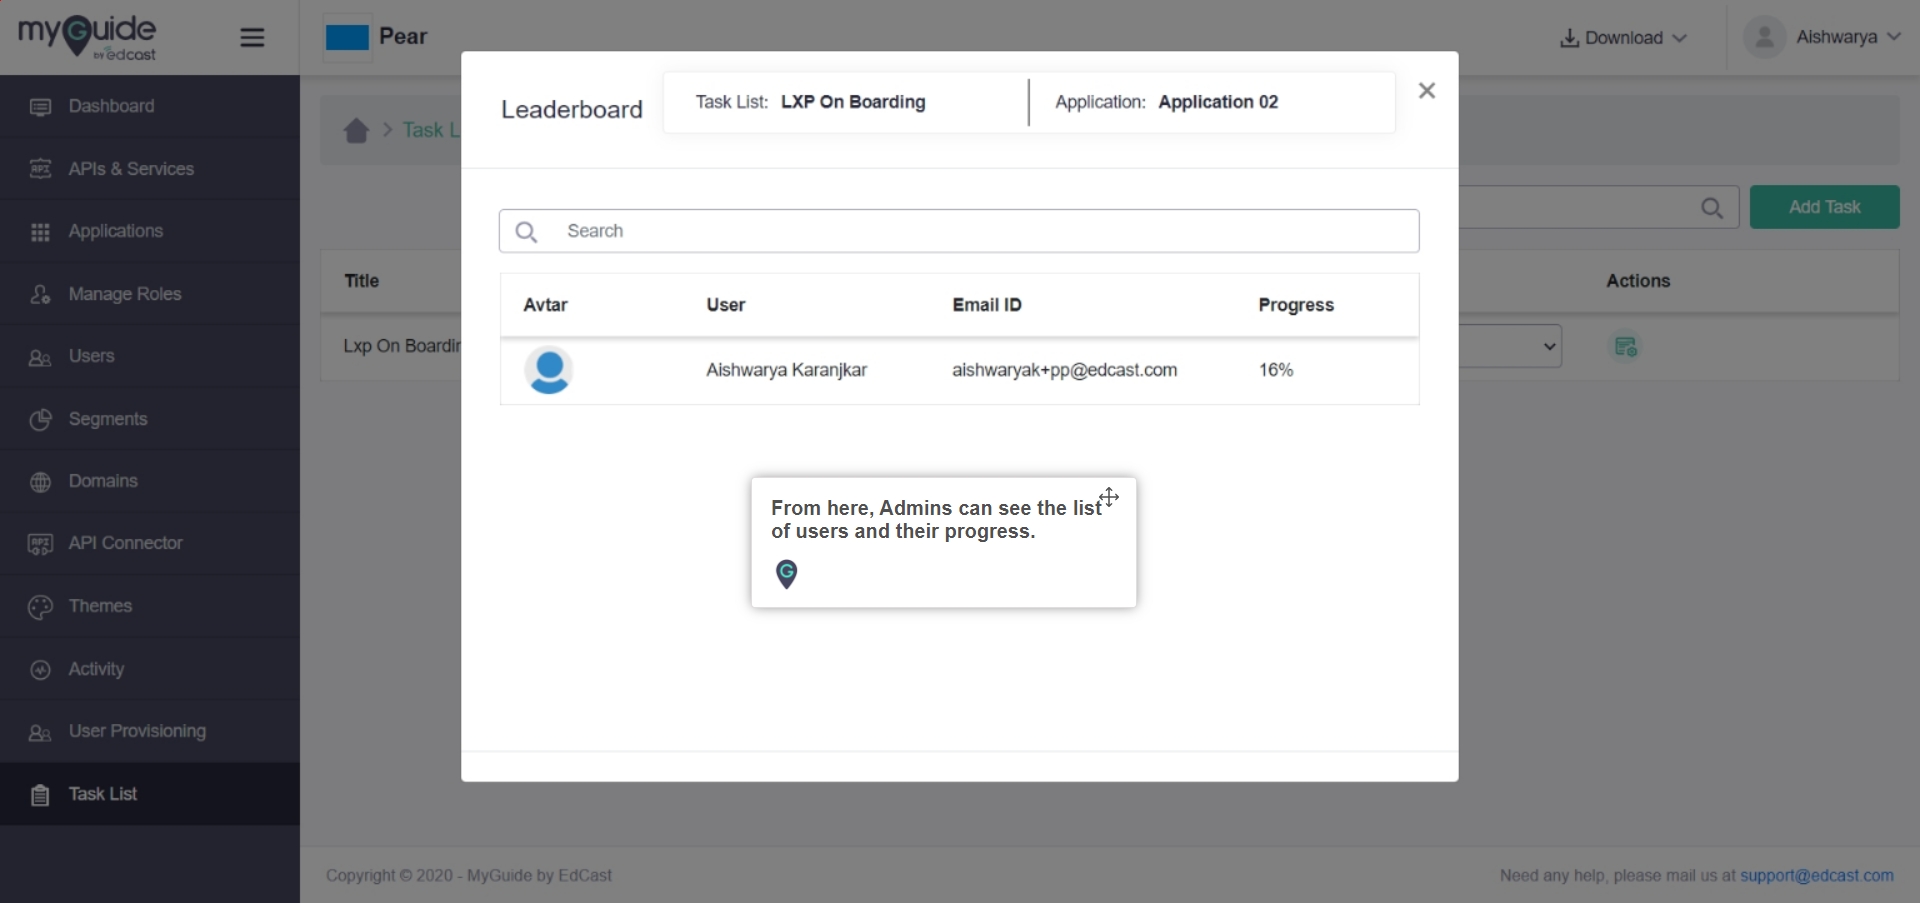Click the Themes palette icon
The width and height of the screenshot is (1920, 903).
click(x=40, y=607)
